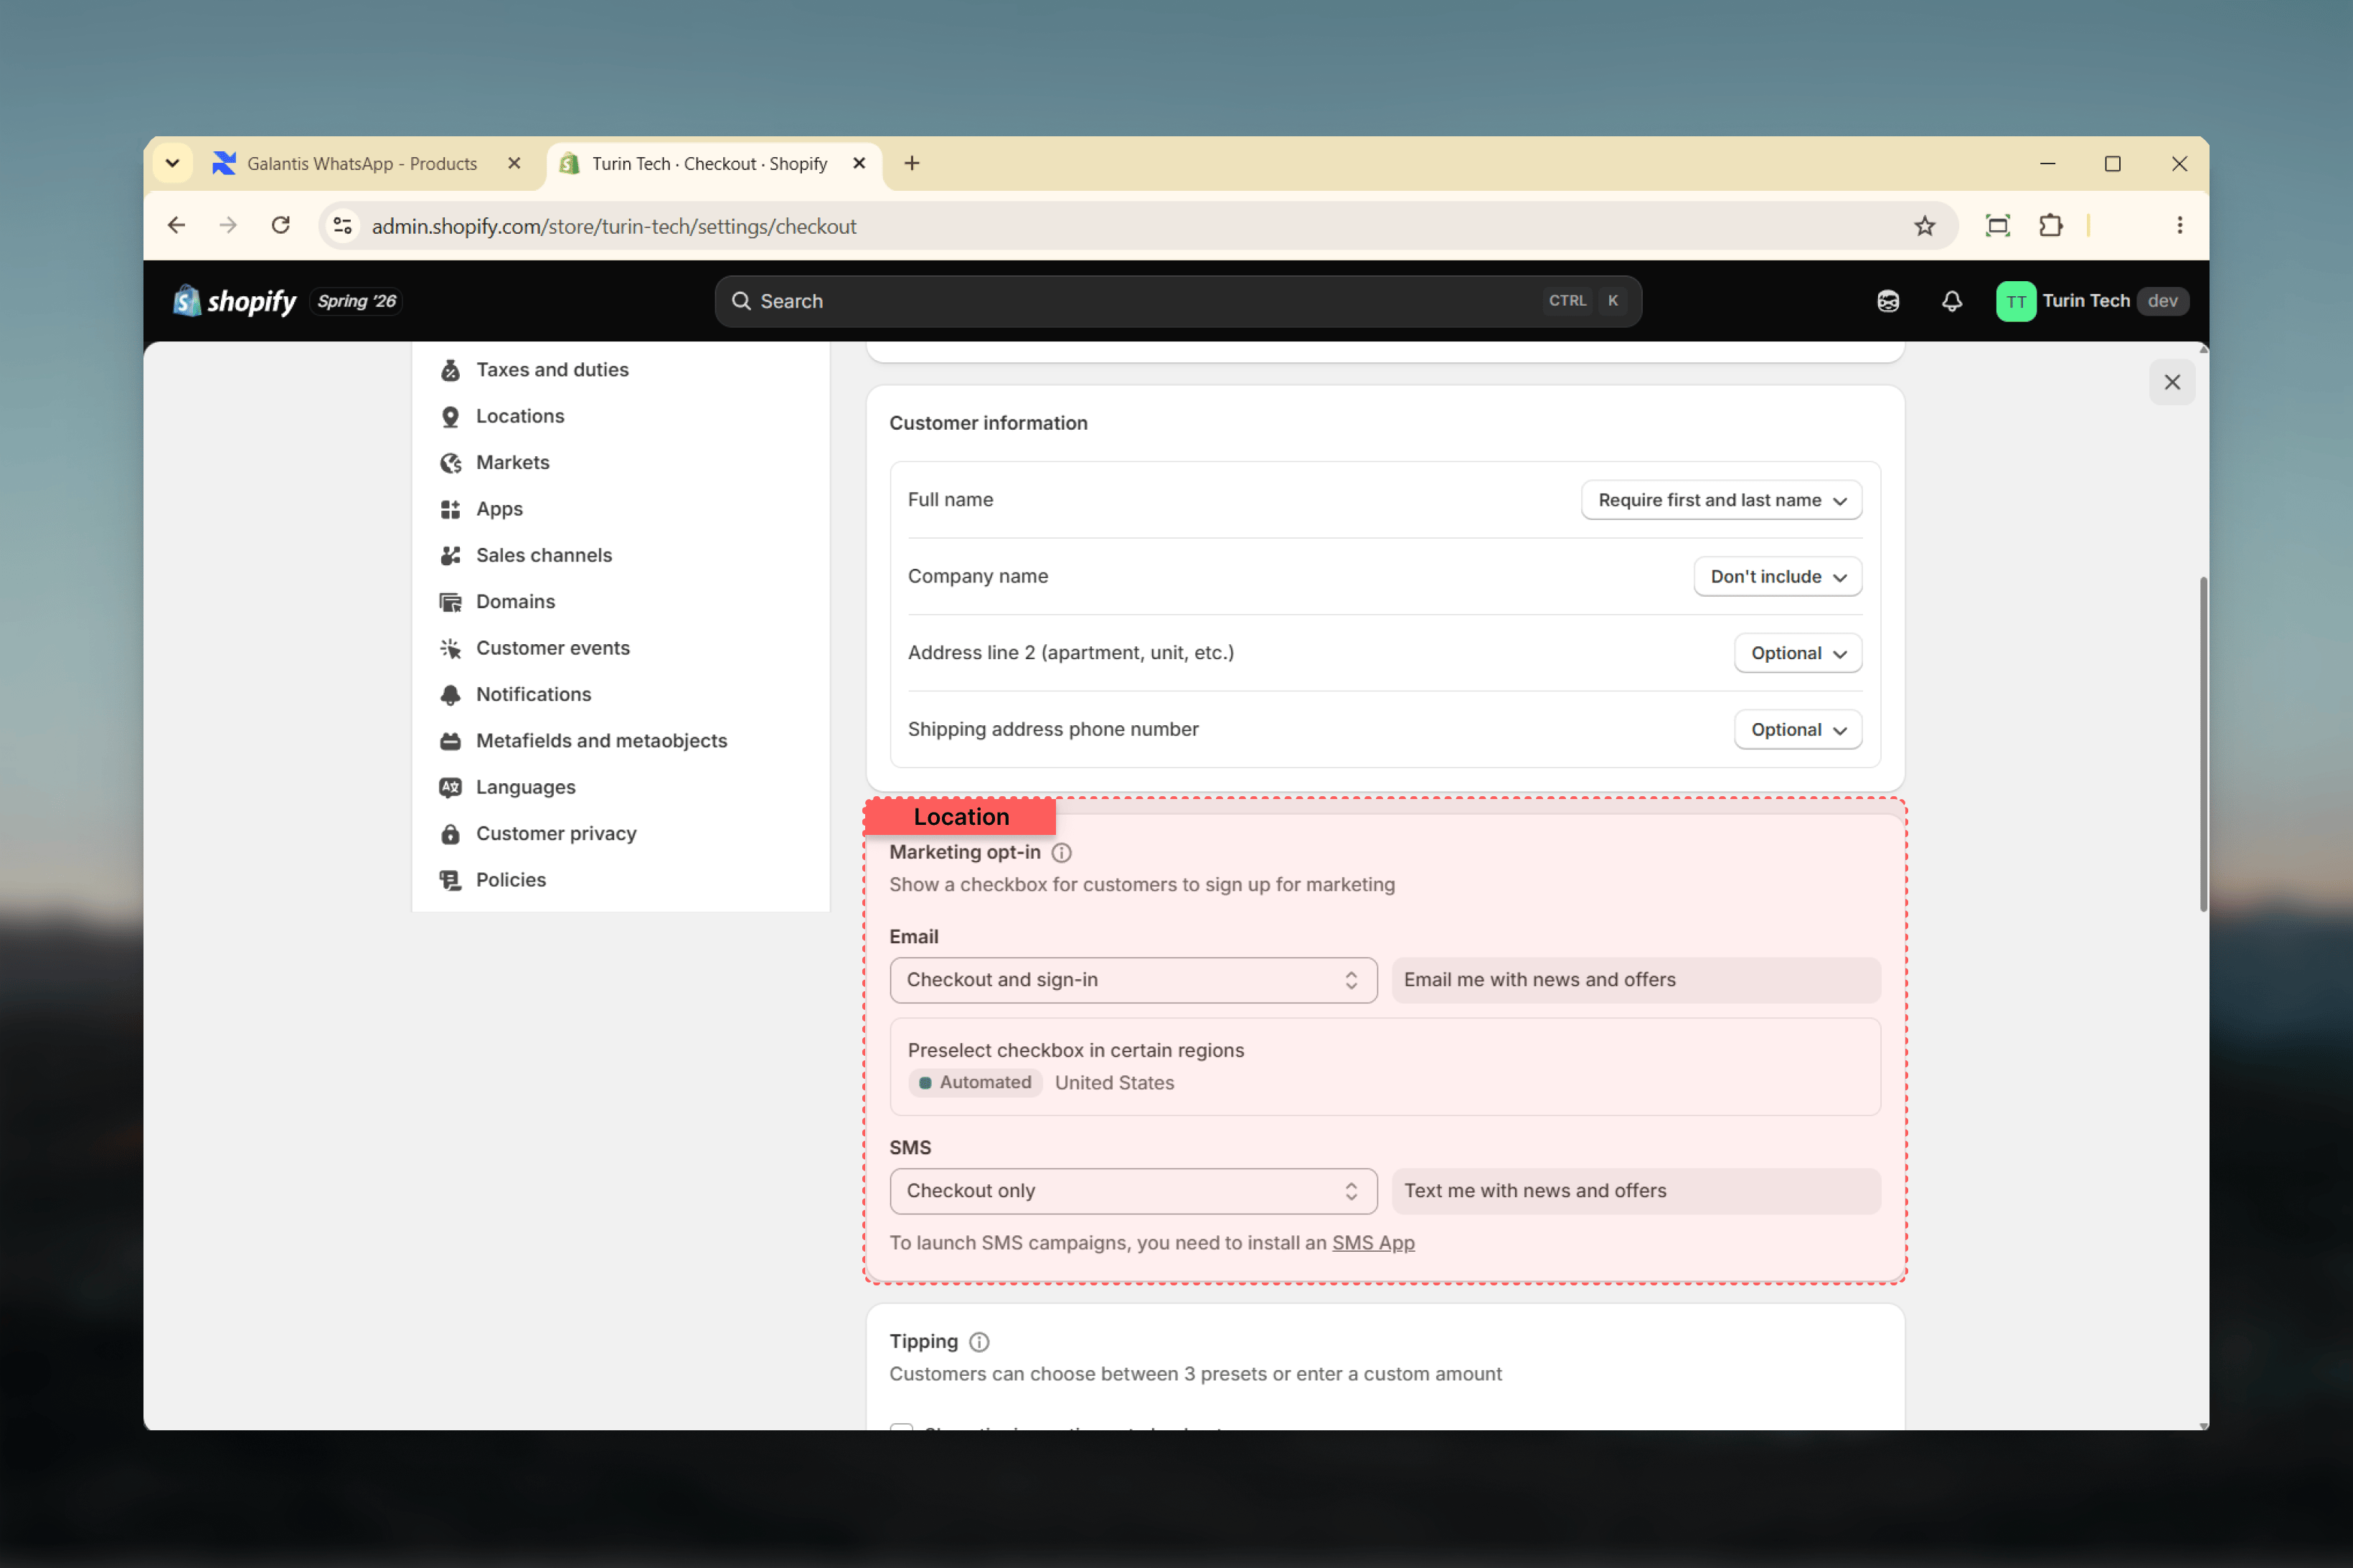
Task: Open the Turin Tech account menu
Action: [x=2091, y=301]
